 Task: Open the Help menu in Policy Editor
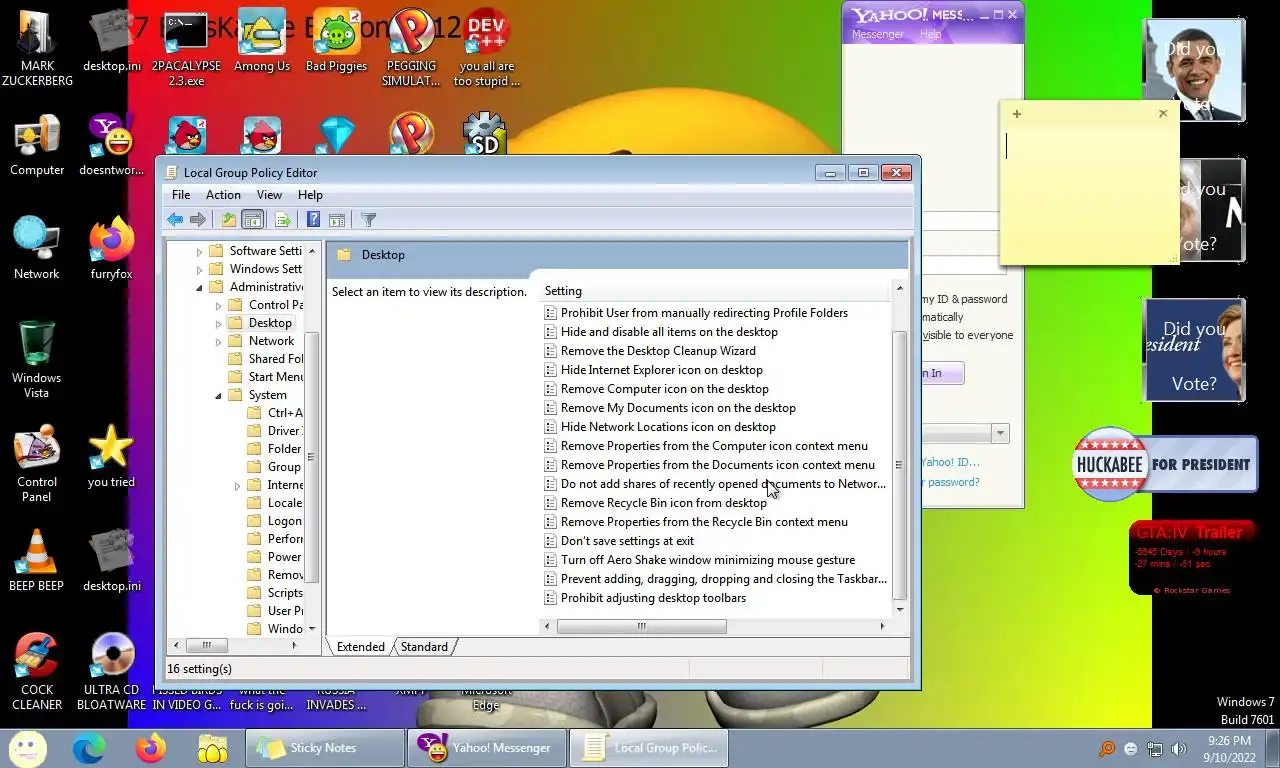click(310, 195)
